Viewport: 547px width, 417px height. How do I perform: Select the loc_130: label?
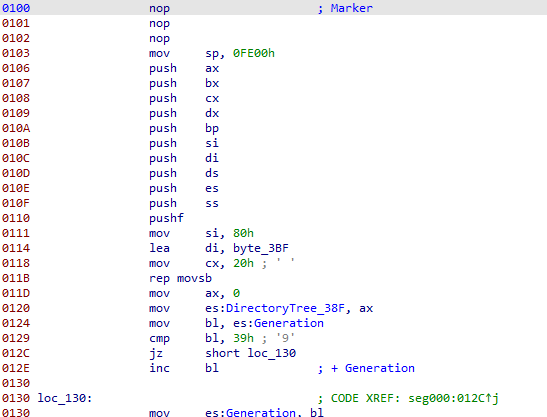tap(65, 398)
